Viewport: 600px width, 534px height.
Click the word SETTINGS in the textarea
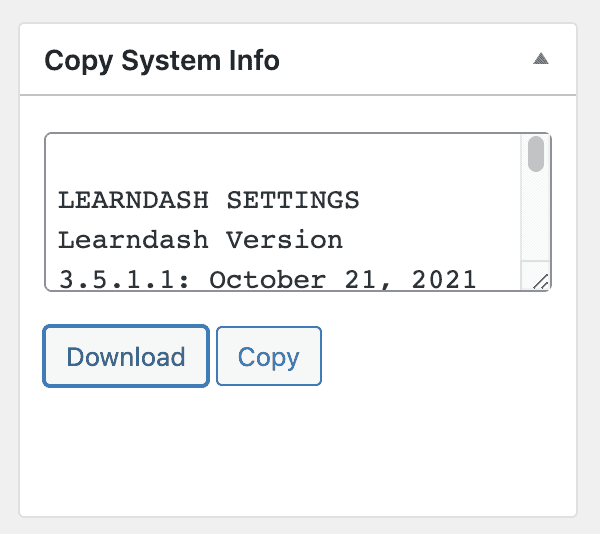[293, 200]
